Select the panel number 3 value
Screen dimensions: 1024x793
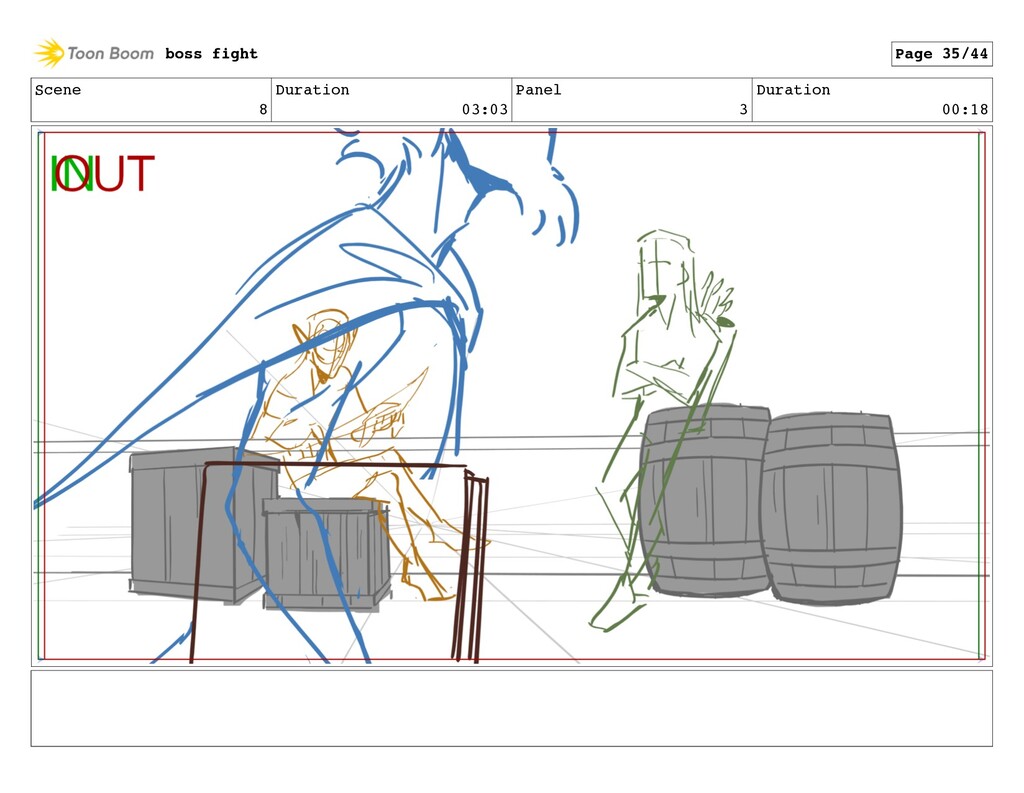743,109
